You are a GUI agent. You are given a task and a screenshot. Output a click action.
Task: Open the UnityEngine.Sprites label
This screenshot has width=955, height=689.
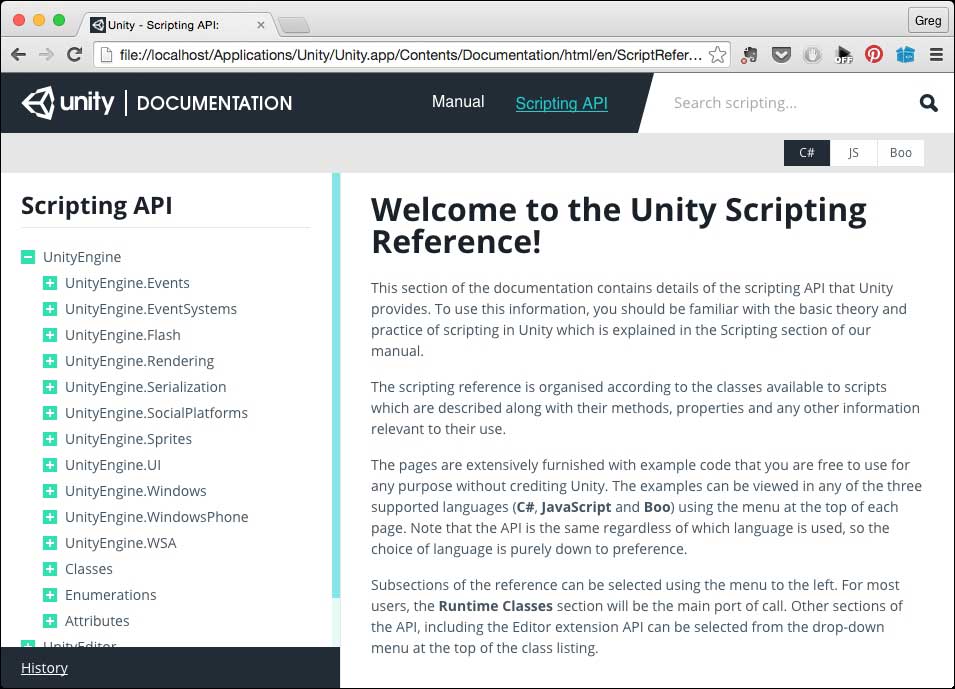pos(129,439)
